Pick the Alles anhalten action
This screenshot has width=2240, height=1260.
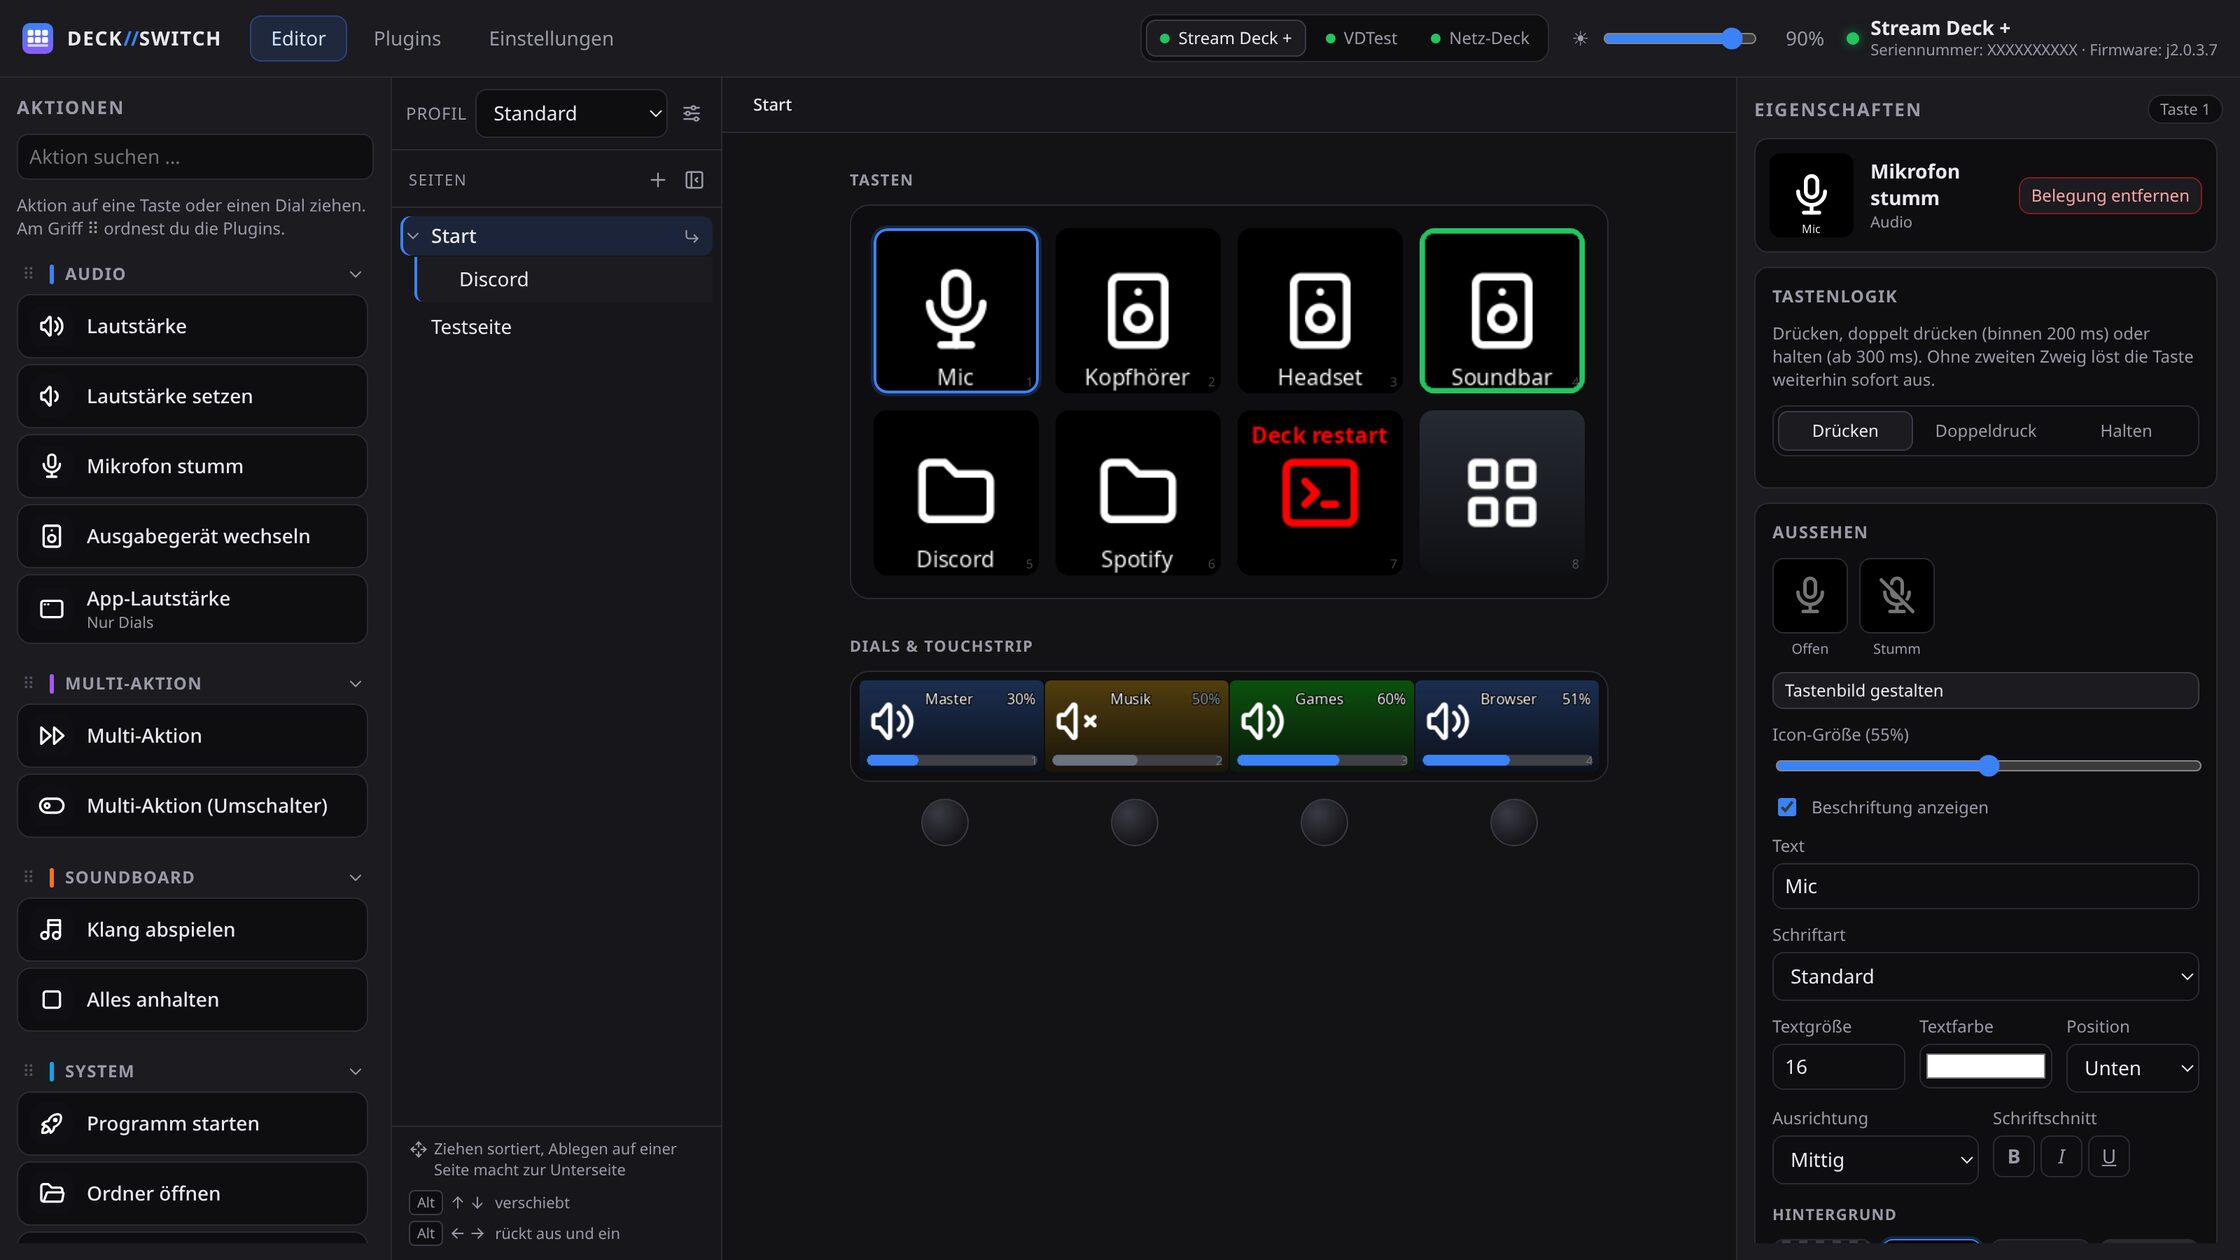pos(192,1000)
